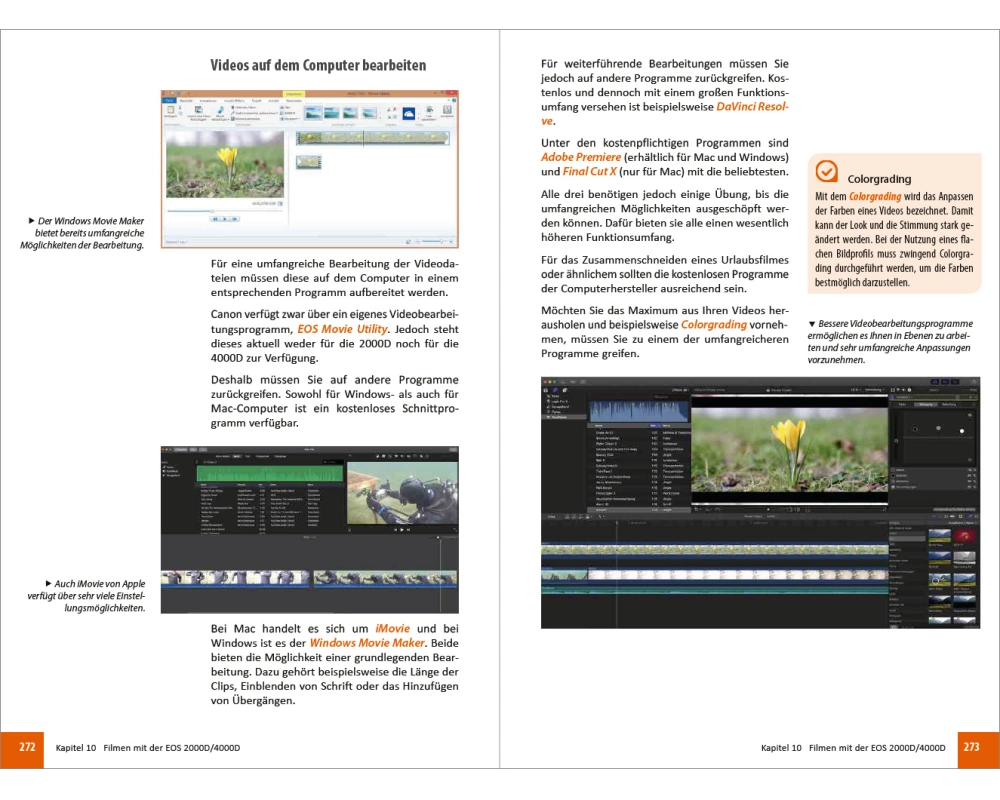The width and height of the screenshot is (1000, 800).
Task: Select Audio tab in iMovie browser
Action: coord(236,455)
